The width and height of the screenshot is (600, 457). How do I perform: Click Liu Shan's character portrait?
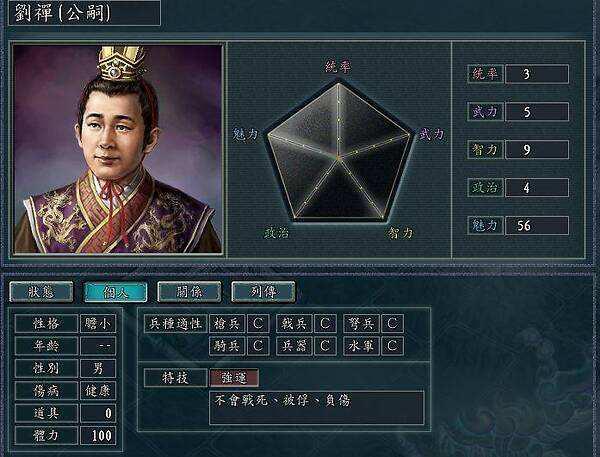point(117,149)
